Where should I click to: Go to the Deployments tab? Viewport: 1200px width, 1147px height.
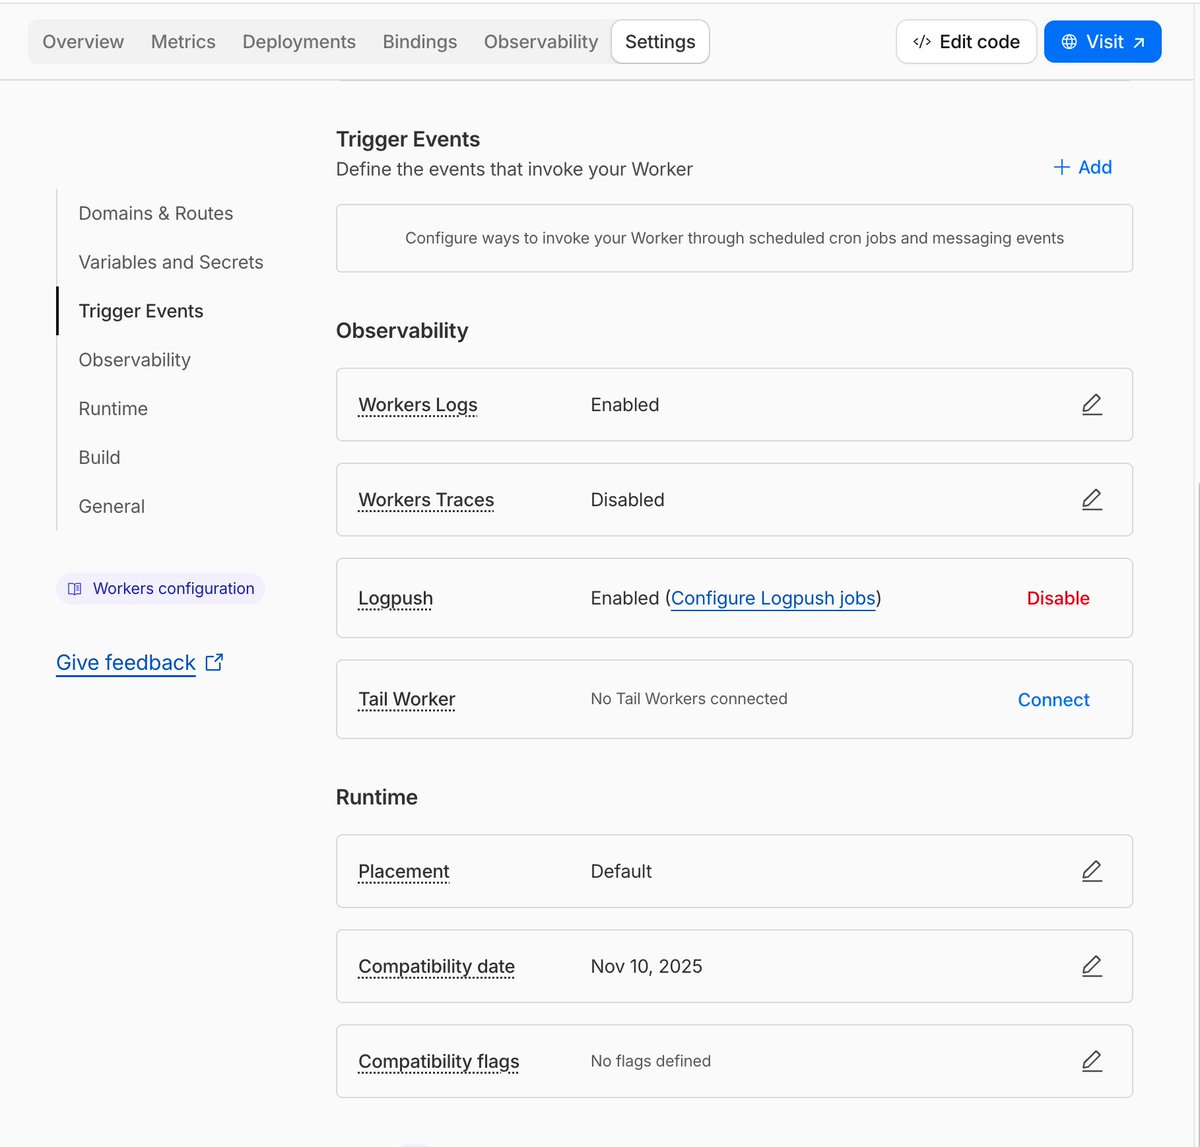click(299, 42)
